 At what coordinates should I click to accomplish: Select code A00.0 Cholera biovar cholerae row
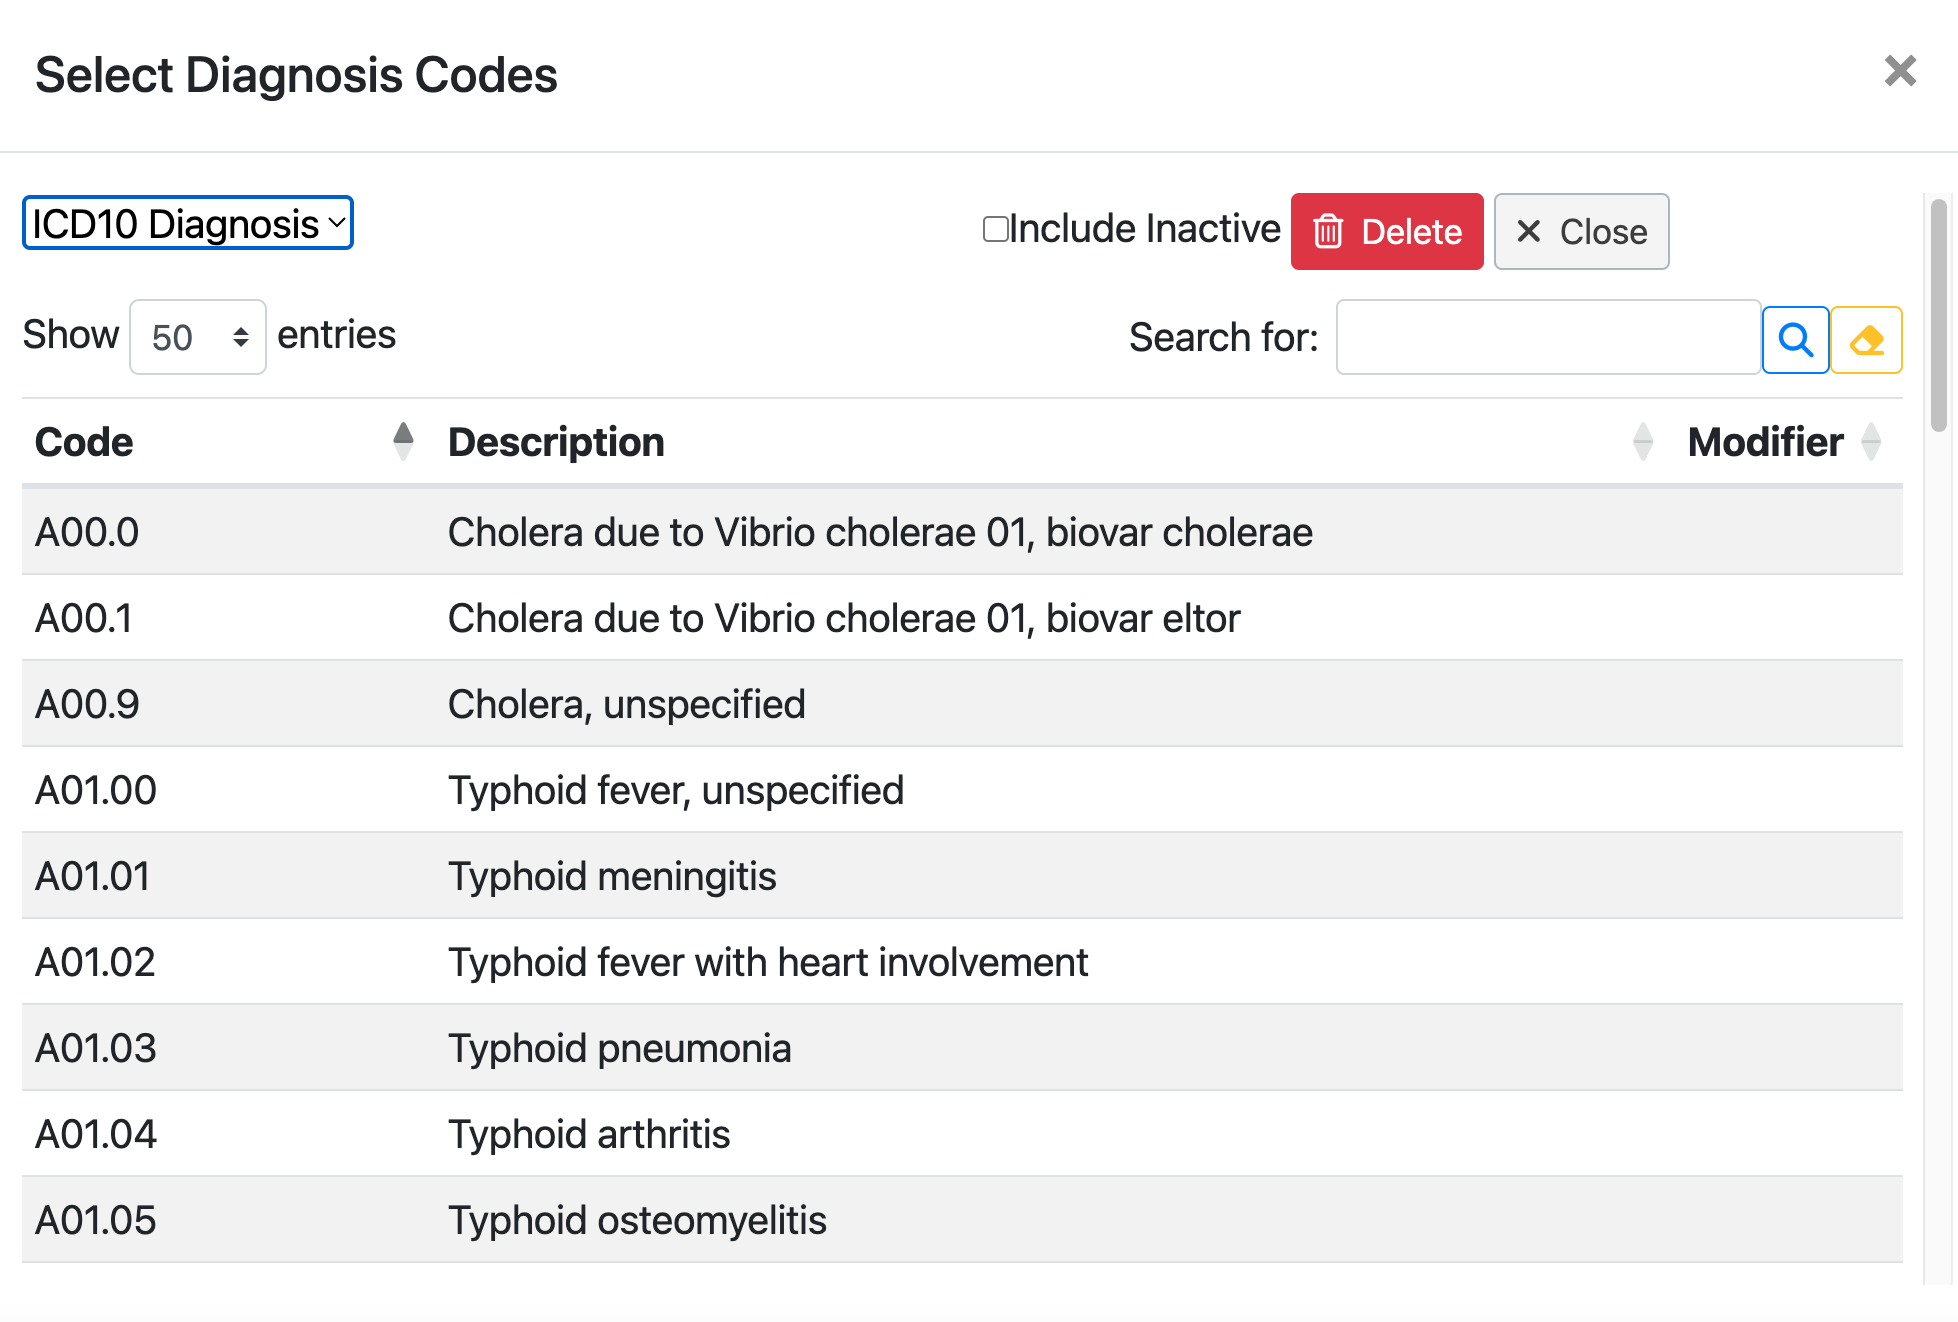(880, 532)
